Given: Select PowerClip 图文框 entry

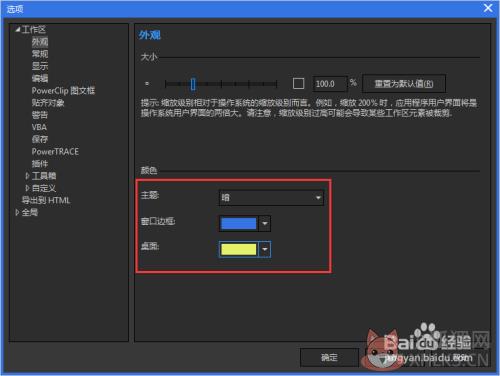Looking at the screenshot, I should pyautogui.click(x=63, y=91).
